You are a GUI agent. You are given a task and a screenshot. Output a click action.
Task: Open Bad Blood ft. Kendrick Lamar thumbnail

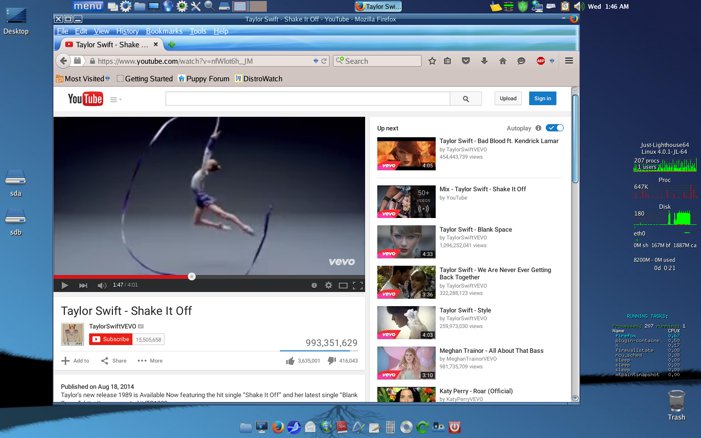[406, 153]
